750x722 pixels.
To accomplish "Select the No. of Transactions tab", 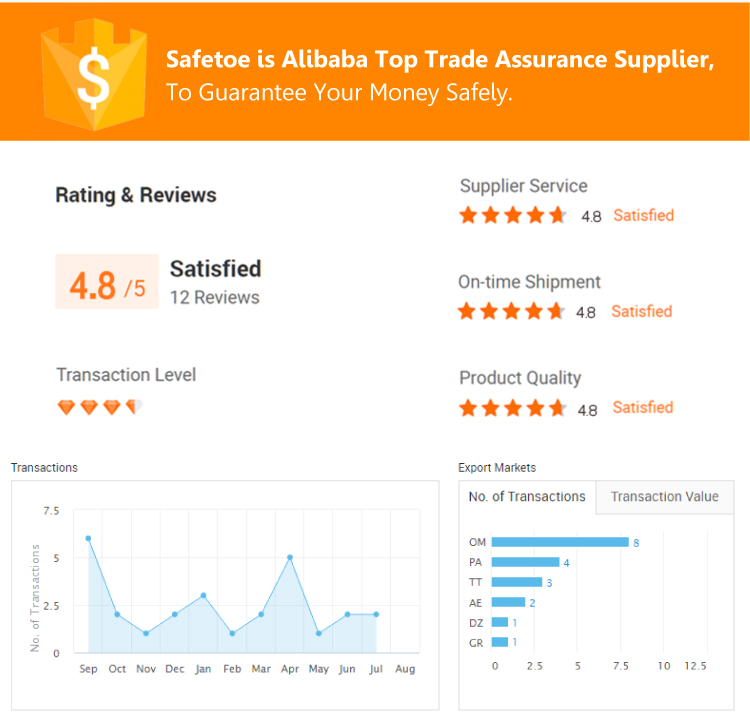I will point(527,497).
